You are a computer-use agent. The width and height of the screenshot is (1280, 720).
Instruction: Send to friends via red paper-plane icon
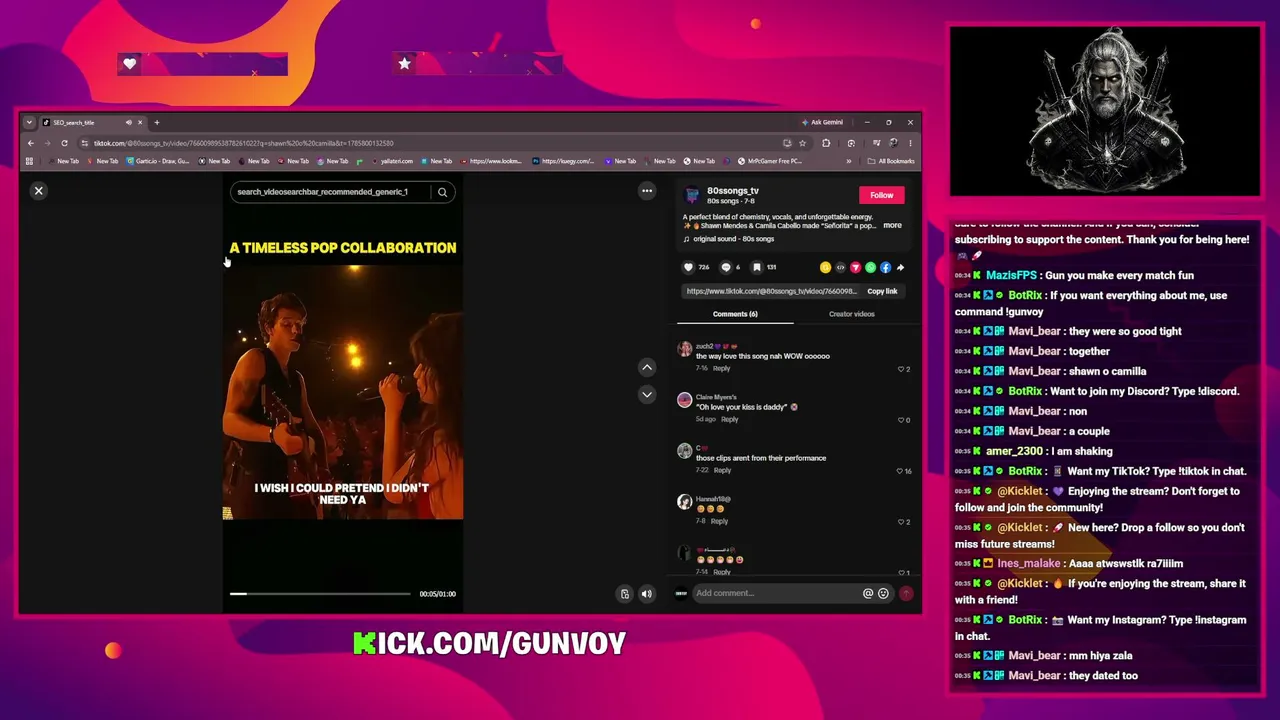click(855, 267)
